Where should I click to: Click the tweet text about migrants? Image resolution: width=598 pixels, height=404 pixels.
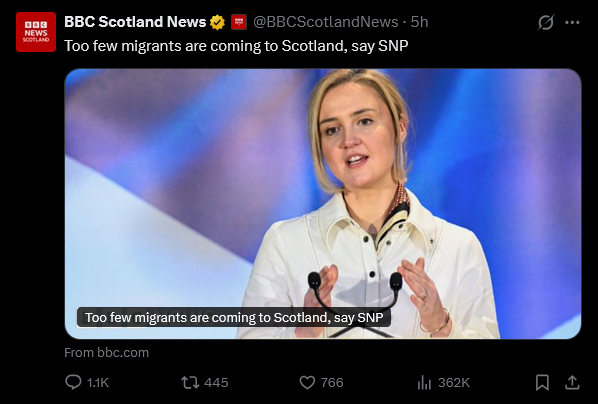(236, 46)
